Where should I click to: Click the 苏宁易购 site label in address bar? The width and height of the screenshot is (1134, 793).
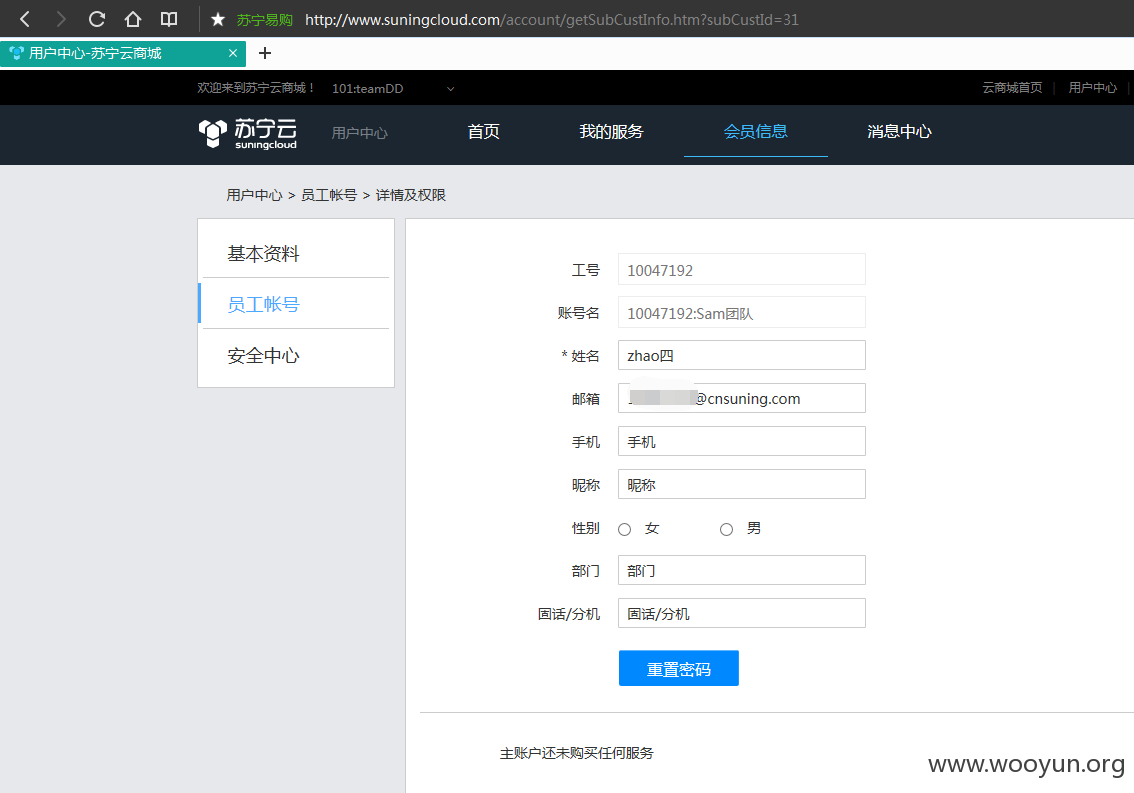tap(265, 20)
